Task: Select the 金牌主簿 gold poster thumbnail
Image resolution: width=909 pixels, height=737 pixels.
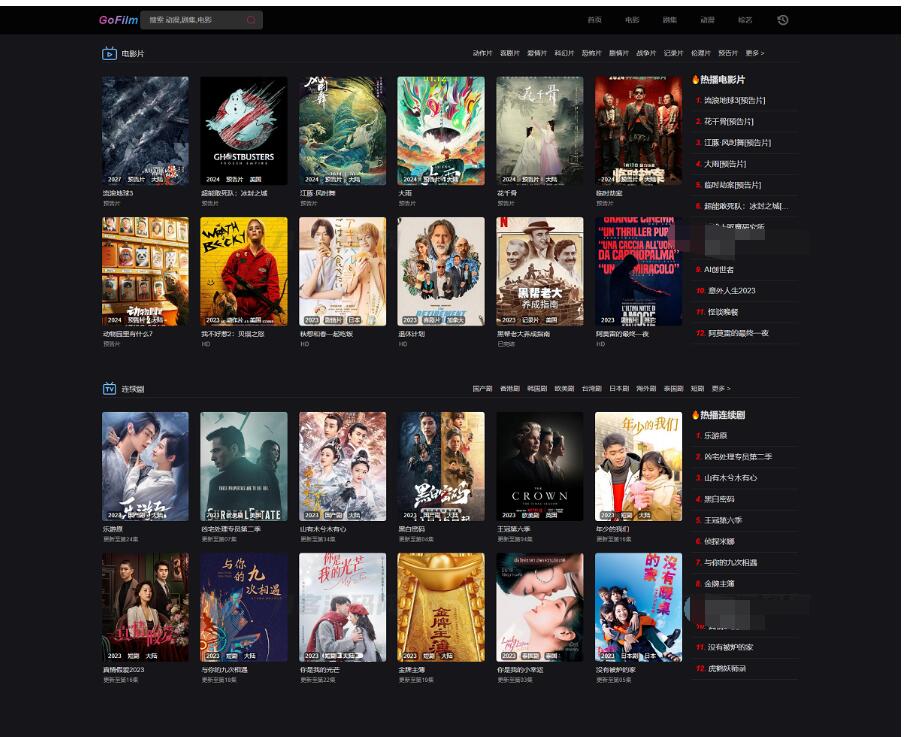Action: 441,607
